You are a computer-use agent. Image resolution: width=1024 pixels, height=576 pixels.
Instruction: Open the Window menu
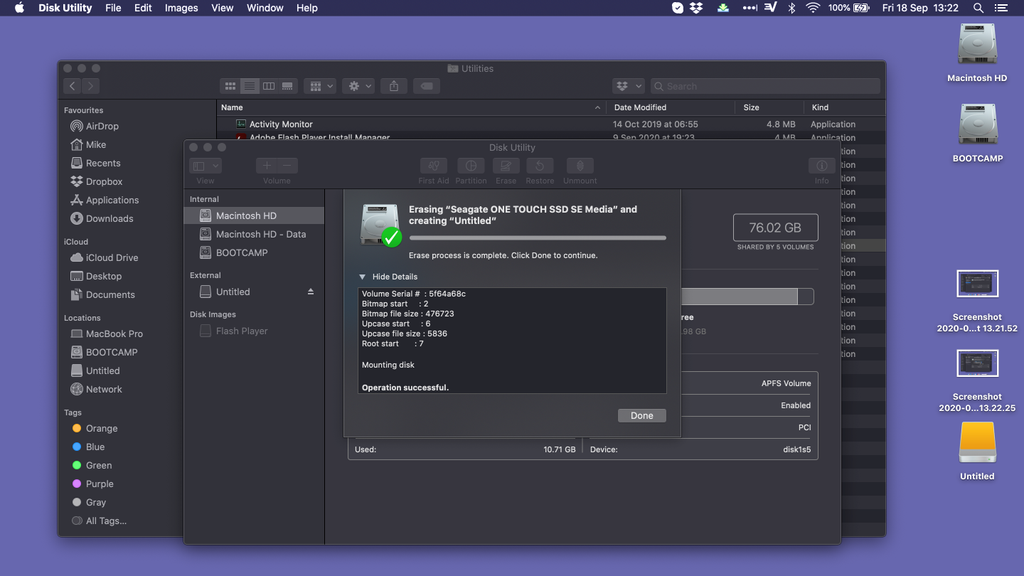click(264, 8)
